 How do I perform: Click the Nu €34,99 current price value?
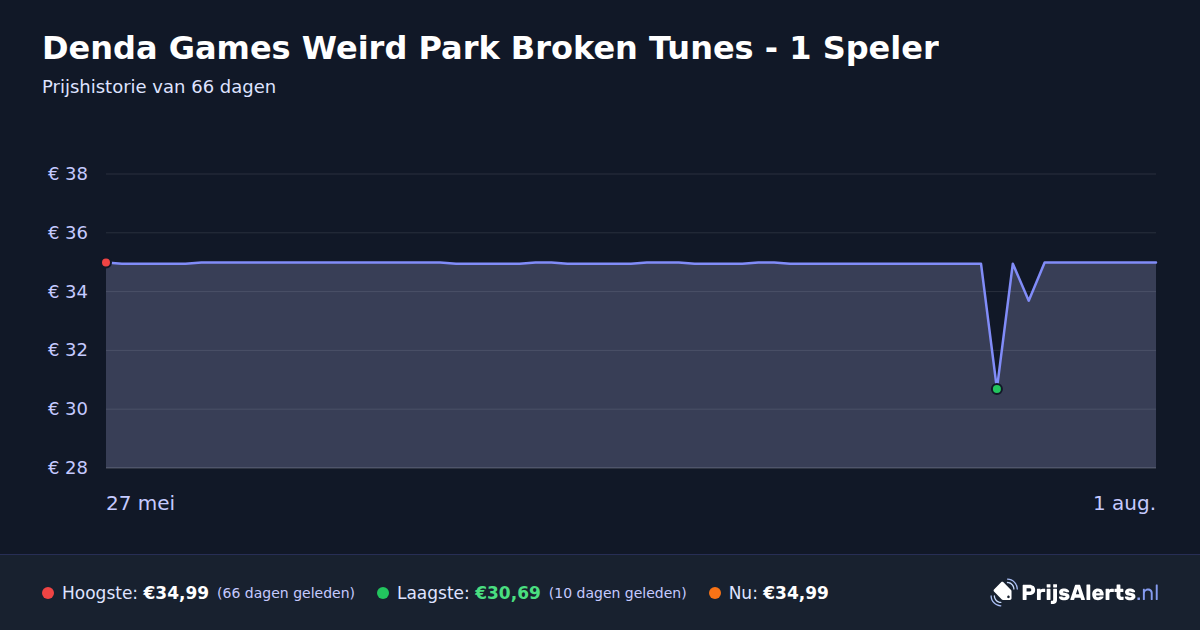pyautogui.click(x=796, y=593)
